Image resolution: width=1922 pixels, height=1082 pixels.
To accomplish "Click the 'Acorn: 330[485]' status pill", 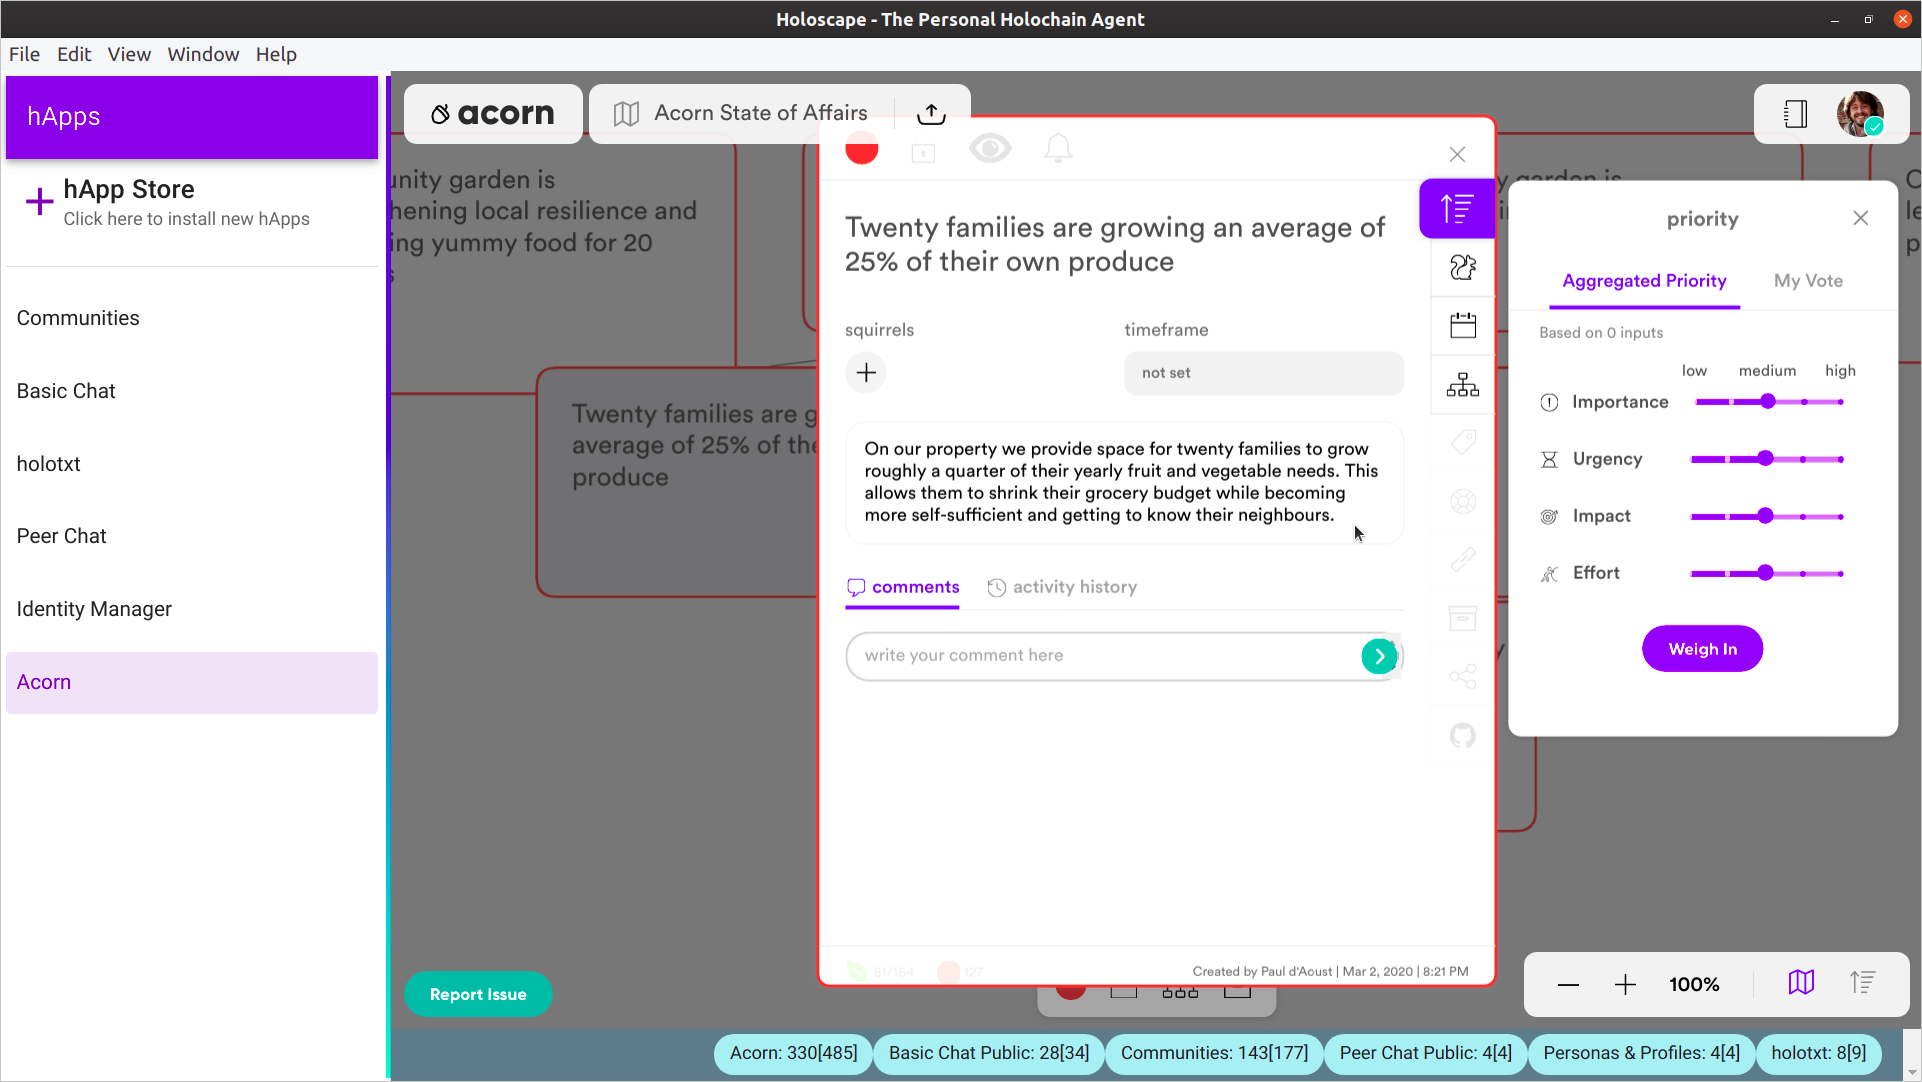I will tap(793, 1053).
